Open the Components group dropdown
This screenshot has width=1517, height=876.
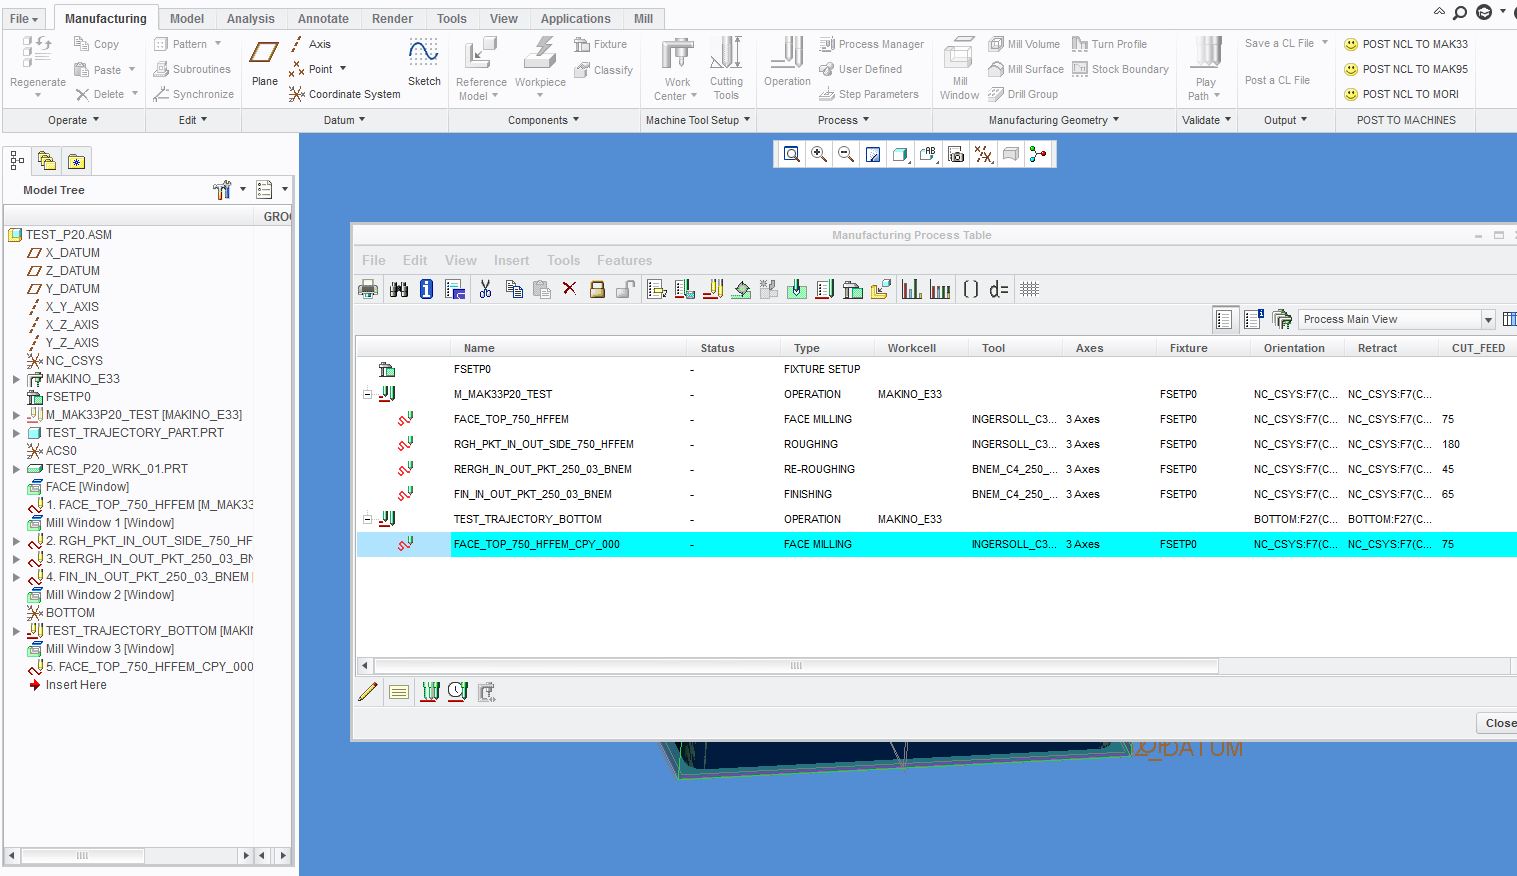click(x=544, y=120)
